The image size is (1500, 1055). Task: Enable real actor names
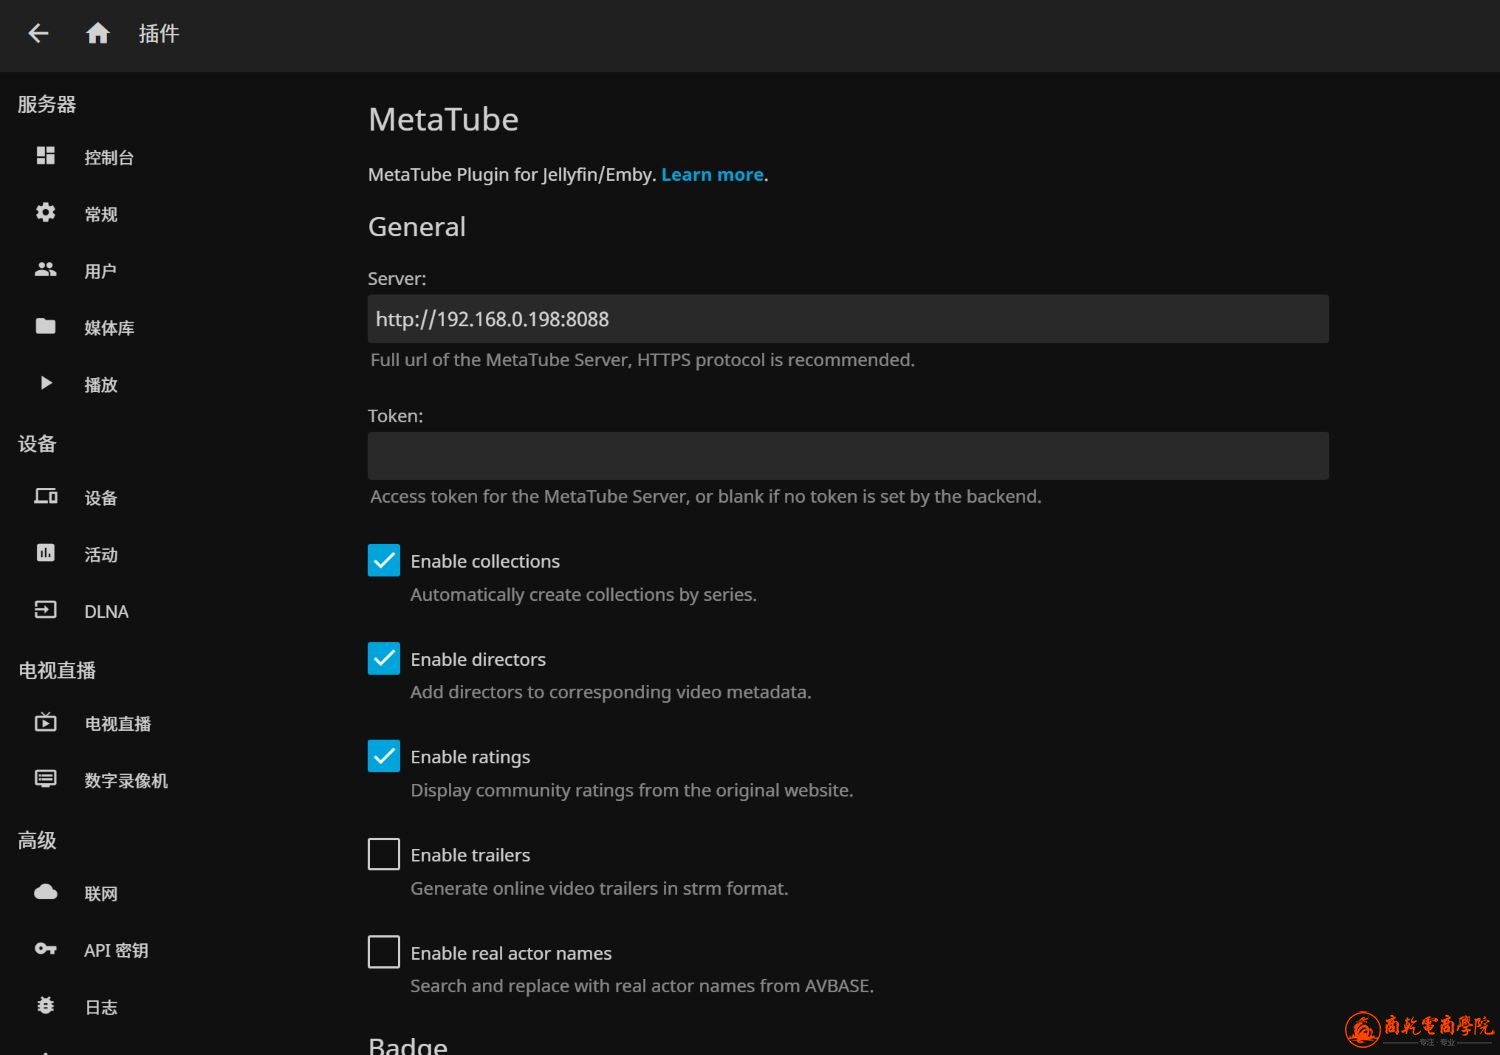tap(383, 951)
